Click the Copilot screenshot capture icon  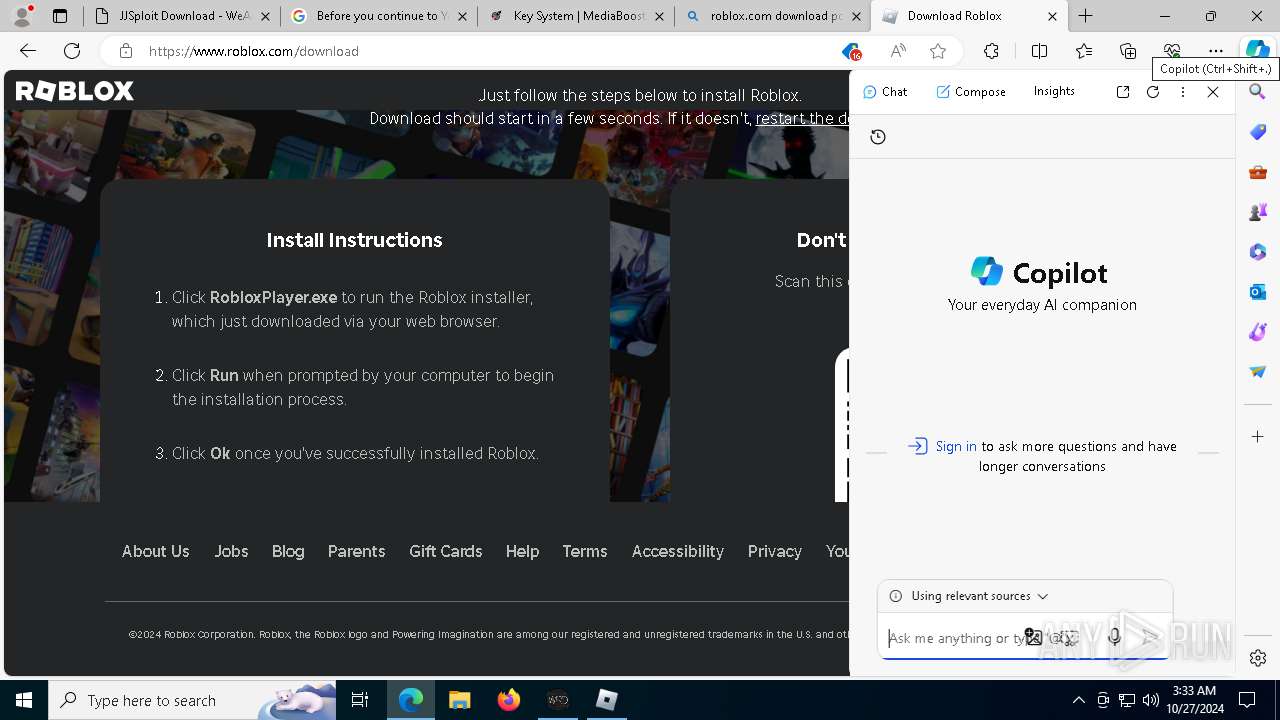[x=1069, y=638]
